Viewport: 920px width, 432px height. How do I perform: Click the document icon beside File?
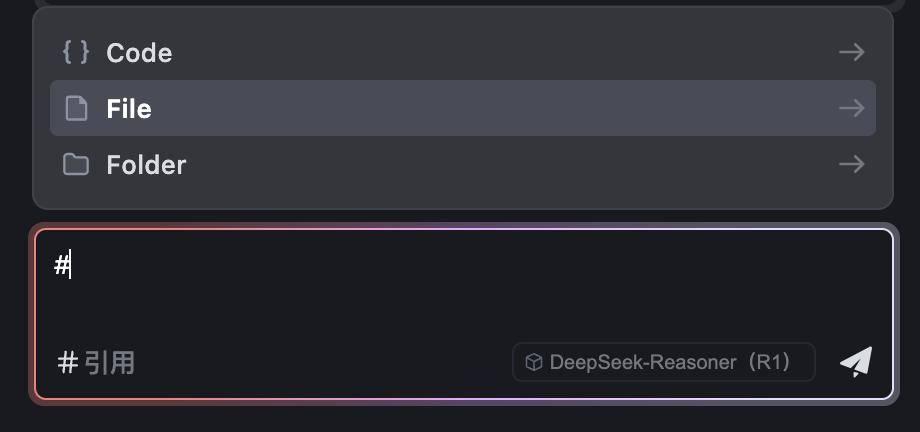coord(76,108)
